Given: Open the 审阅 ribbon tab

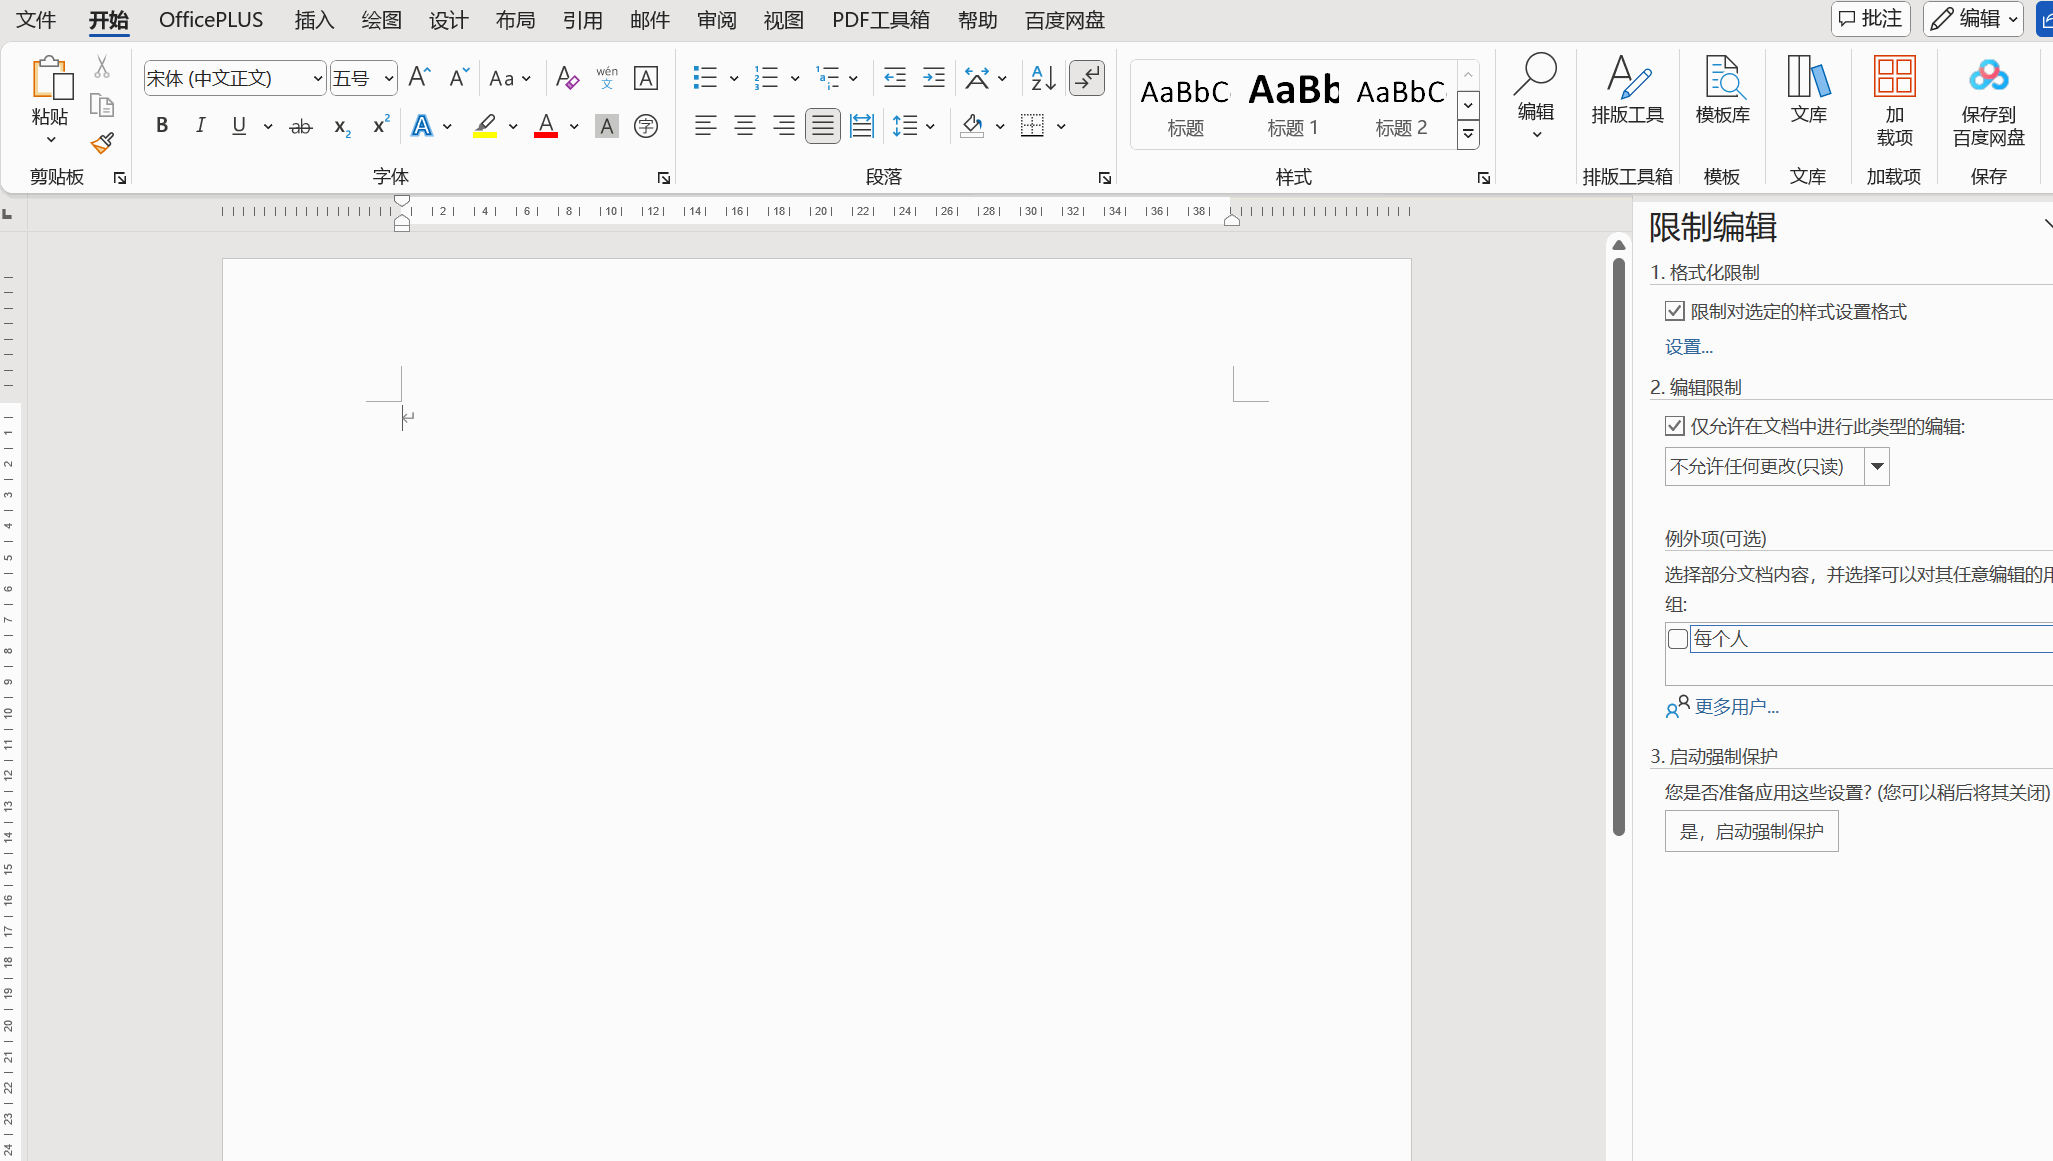Looking at the screenshot, I should pos(716,20).
